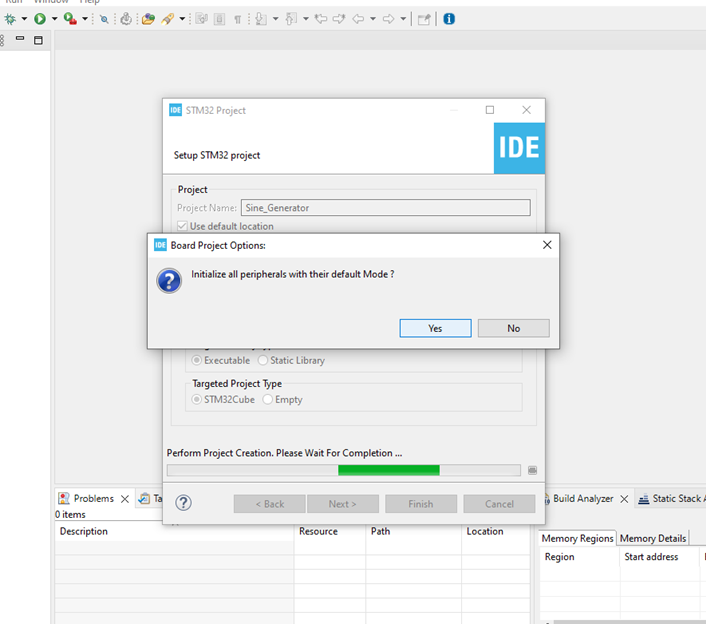The width and height of the screenshot is (706, 624).
Task: Click the Debug bug icon in toolbar
Action: (10, 19)
